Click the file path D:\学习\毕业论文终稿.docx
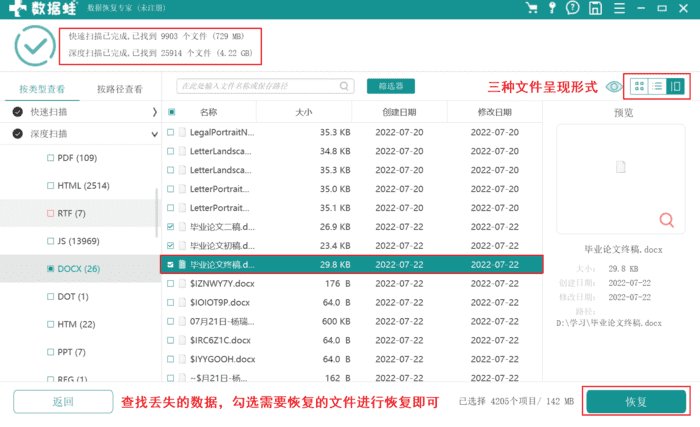Image resolution: width=700 pixels, height=427 pixels. pyautogui.click(x=609, y=323)
